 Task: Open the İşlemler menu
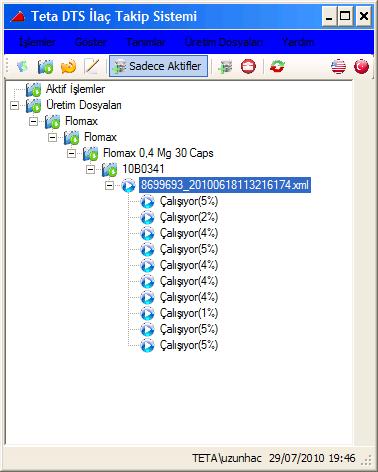pos(37,42)
